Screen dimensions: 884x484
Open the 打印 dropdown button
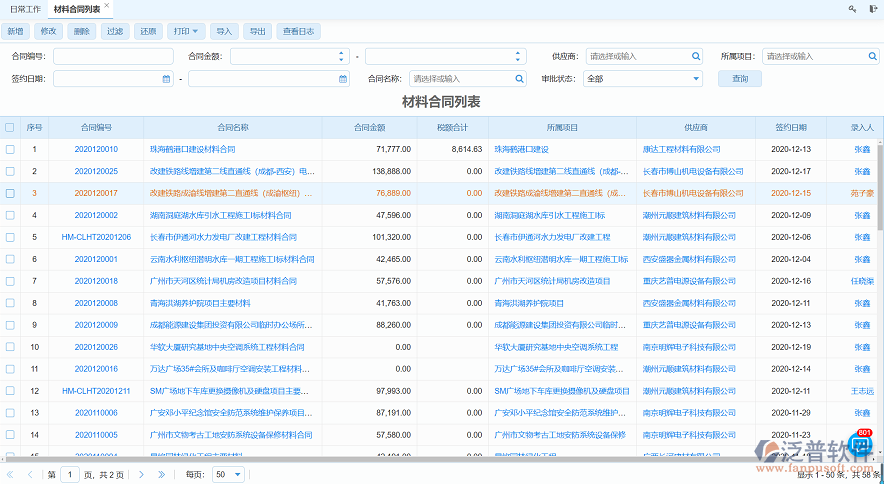coord(186,31)
